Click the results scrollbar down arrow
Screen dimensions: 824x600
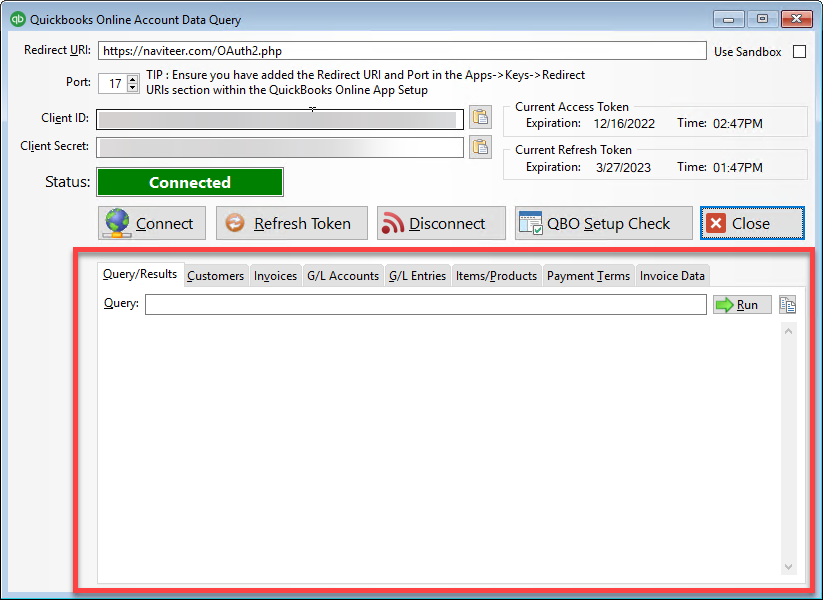point(788,566)
